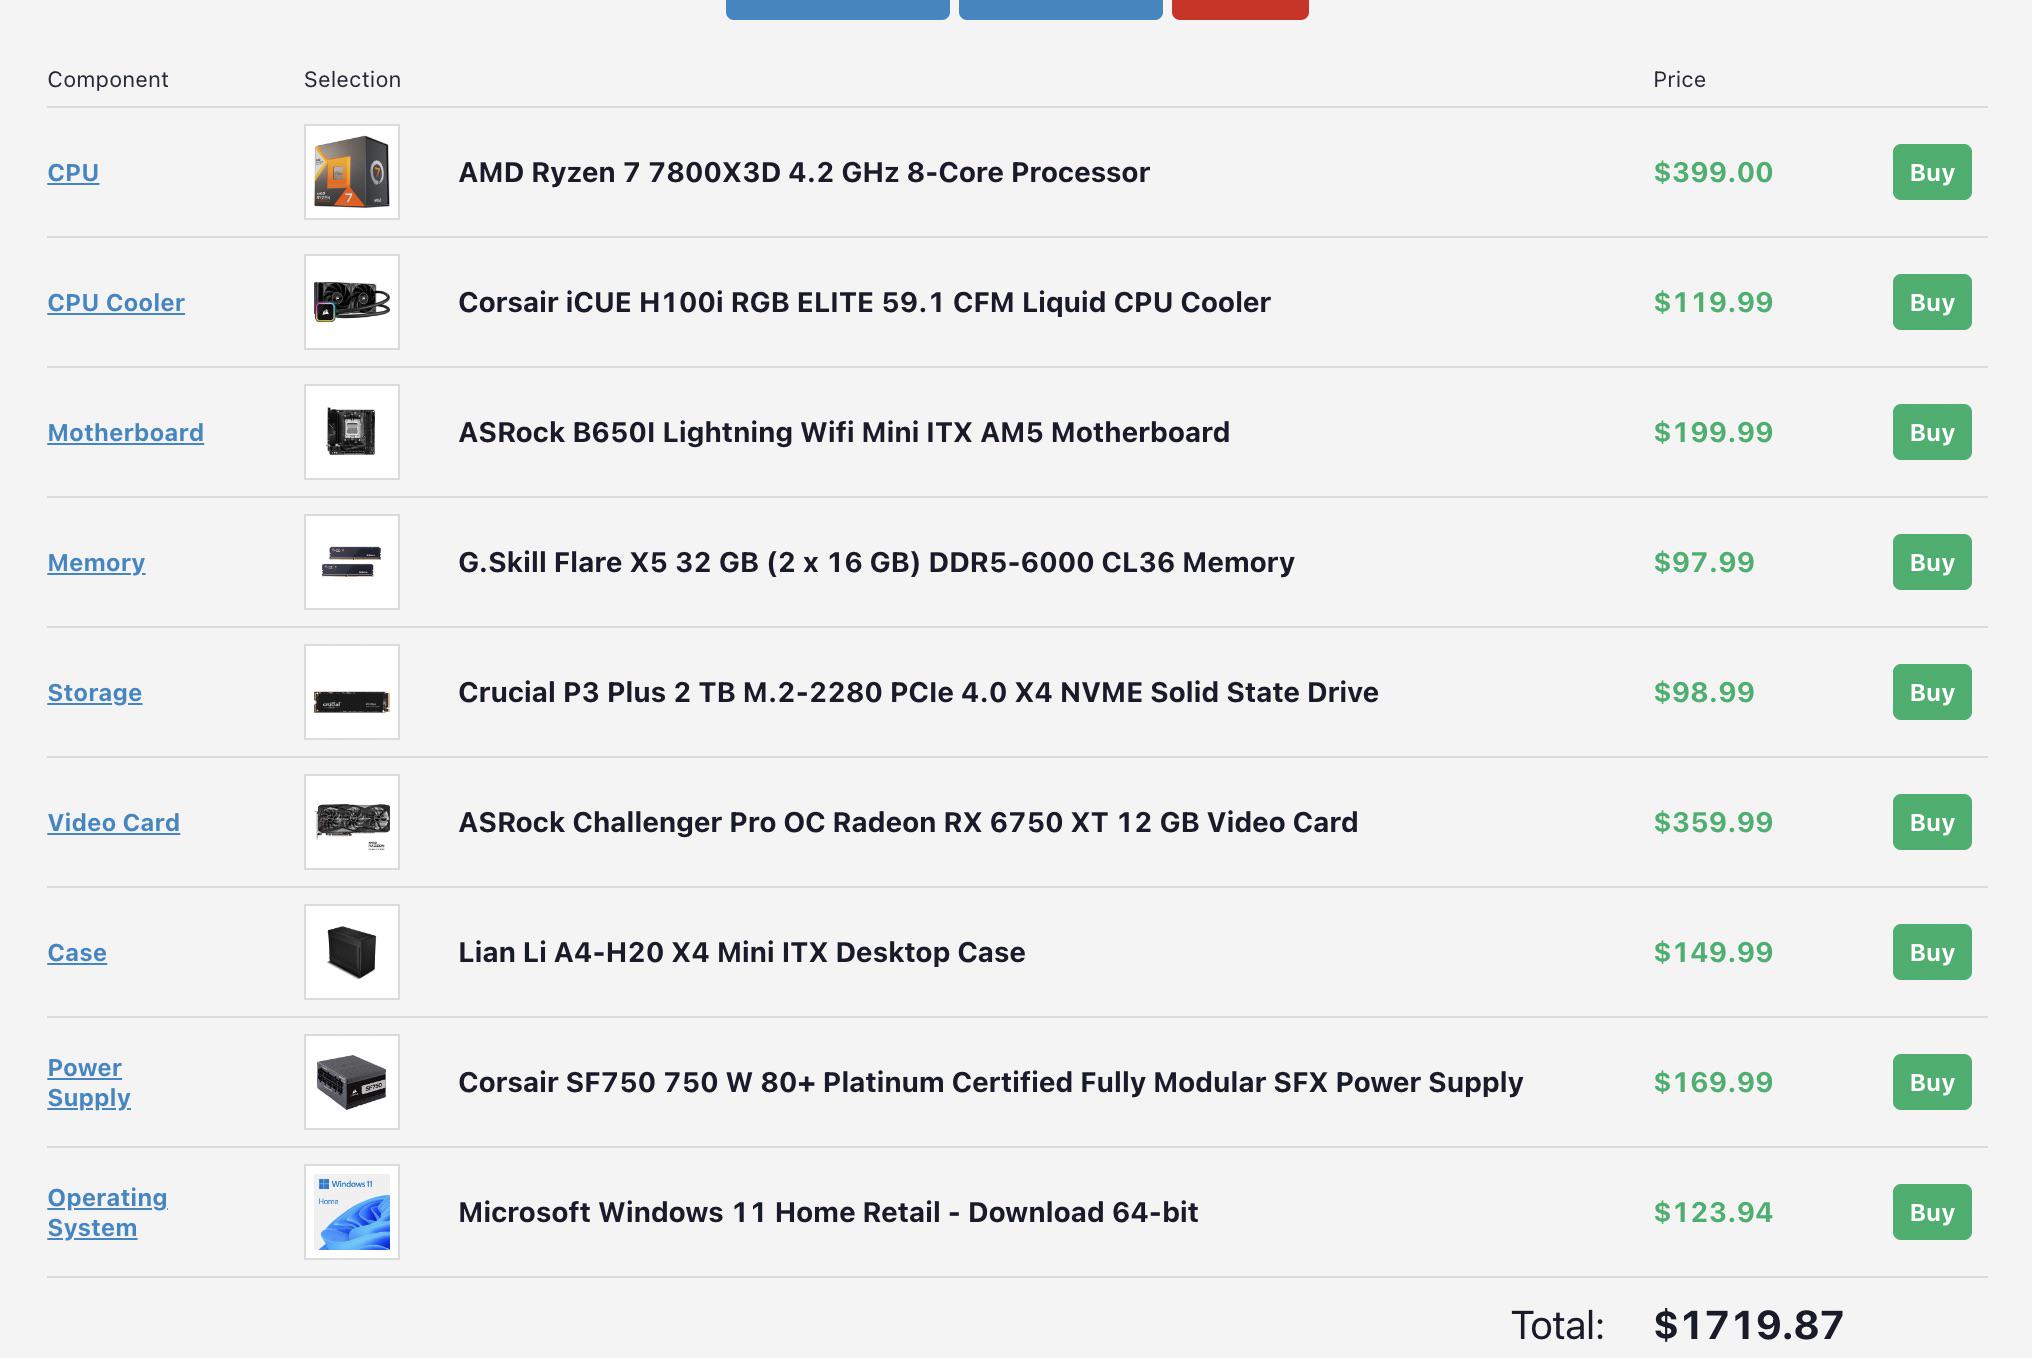This screenshot has width=2032, height=1358.
Task: Buy the G.Skill Flare X5 memory
Action: [1932, 562]
